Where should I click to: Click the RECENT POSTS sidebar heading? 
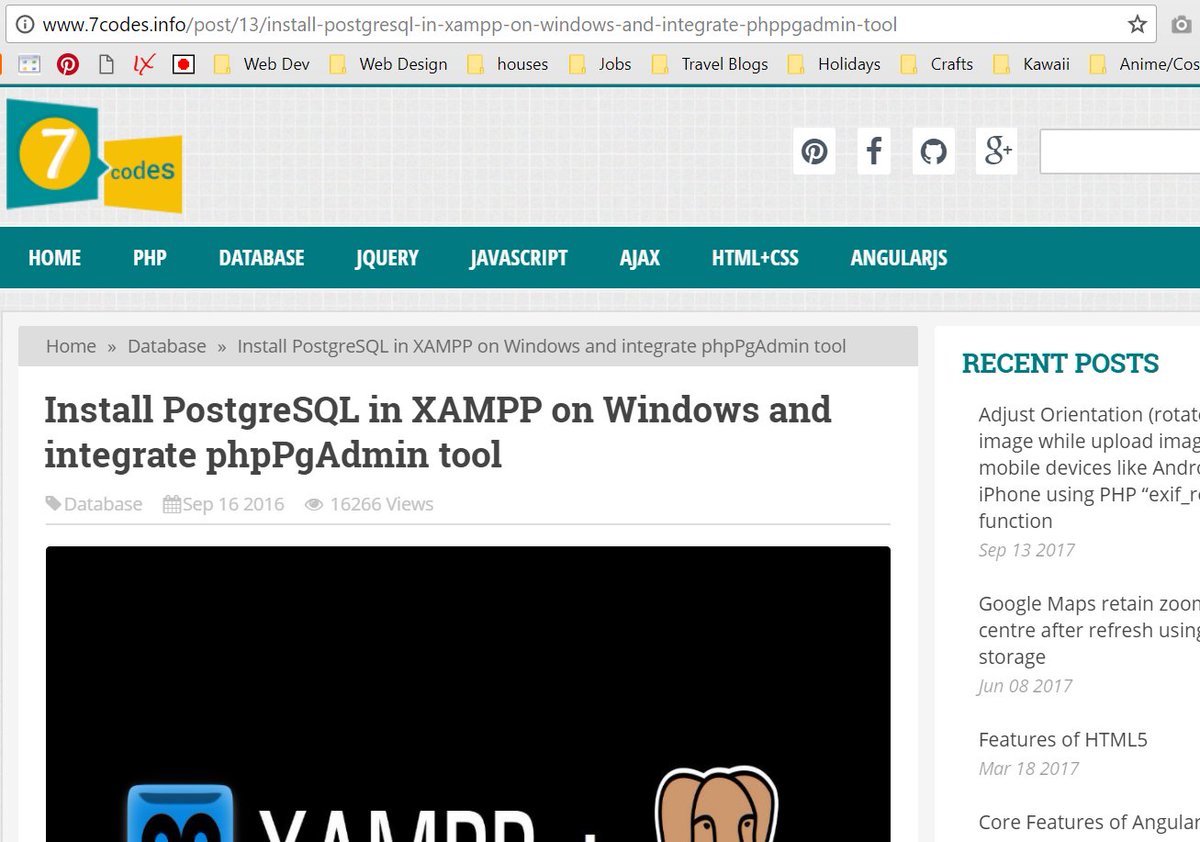pyautogui.click(x=1060, y=363)
